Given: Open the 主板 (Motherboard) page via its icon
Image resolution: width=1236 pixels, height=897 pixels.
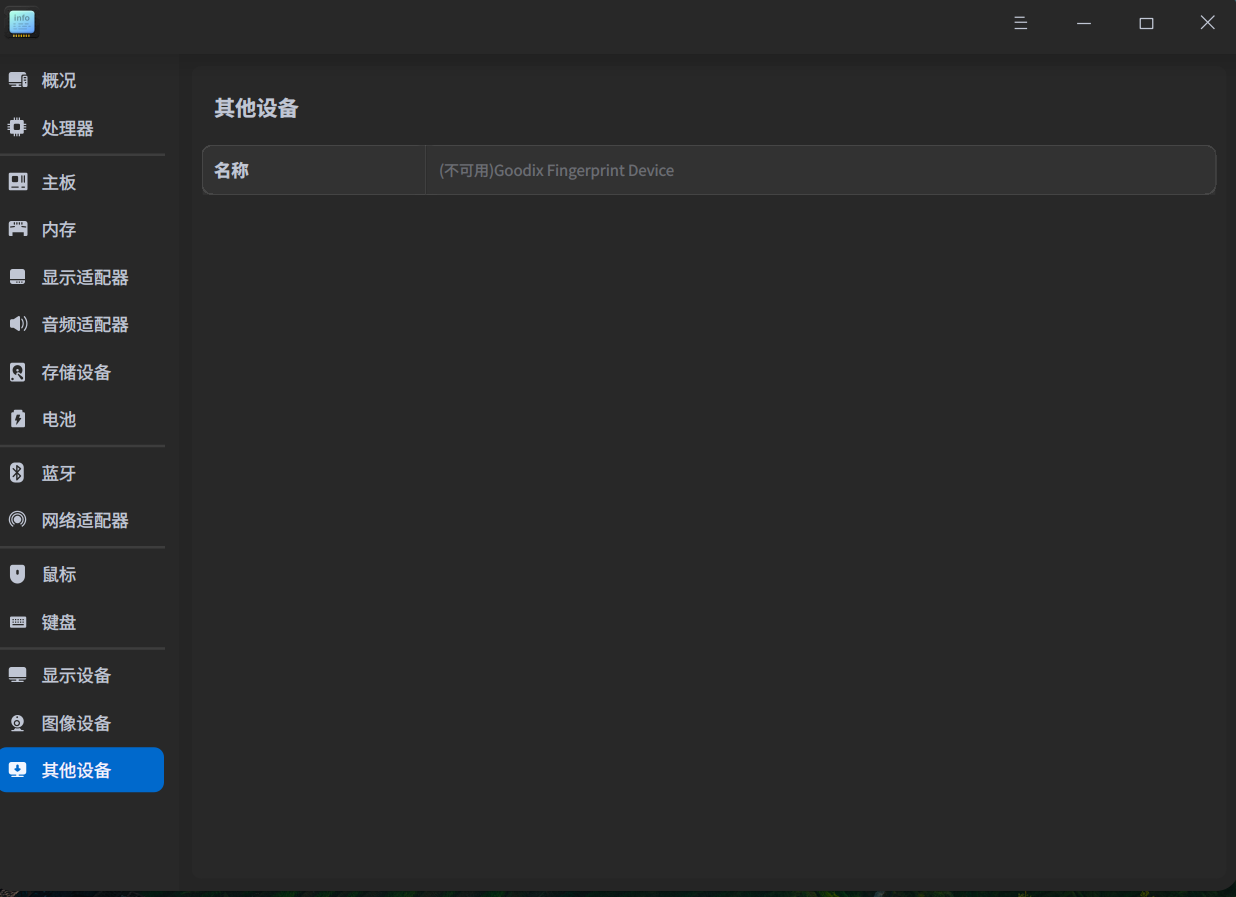Looking at the screenshot, I should (16, 182).
